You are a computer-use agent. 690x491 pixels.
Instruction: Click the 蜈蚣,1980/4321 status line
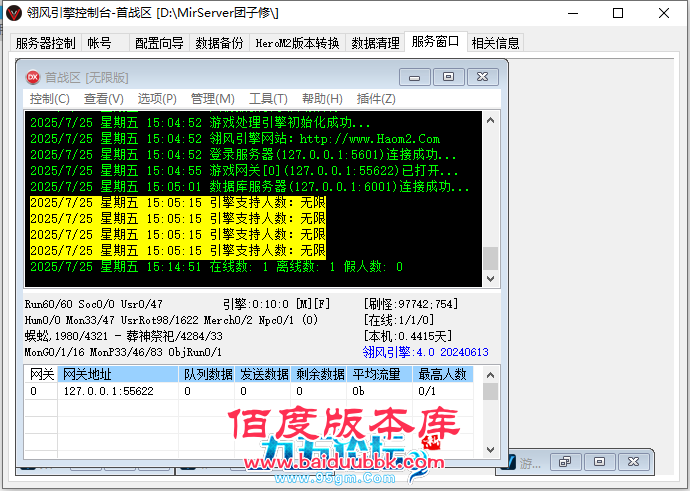(x=123, y=336)
